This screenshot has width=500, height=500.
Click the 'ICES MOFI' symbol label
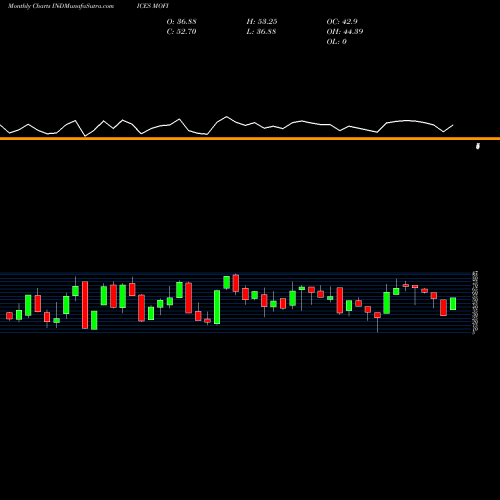(x=153, y=6)
